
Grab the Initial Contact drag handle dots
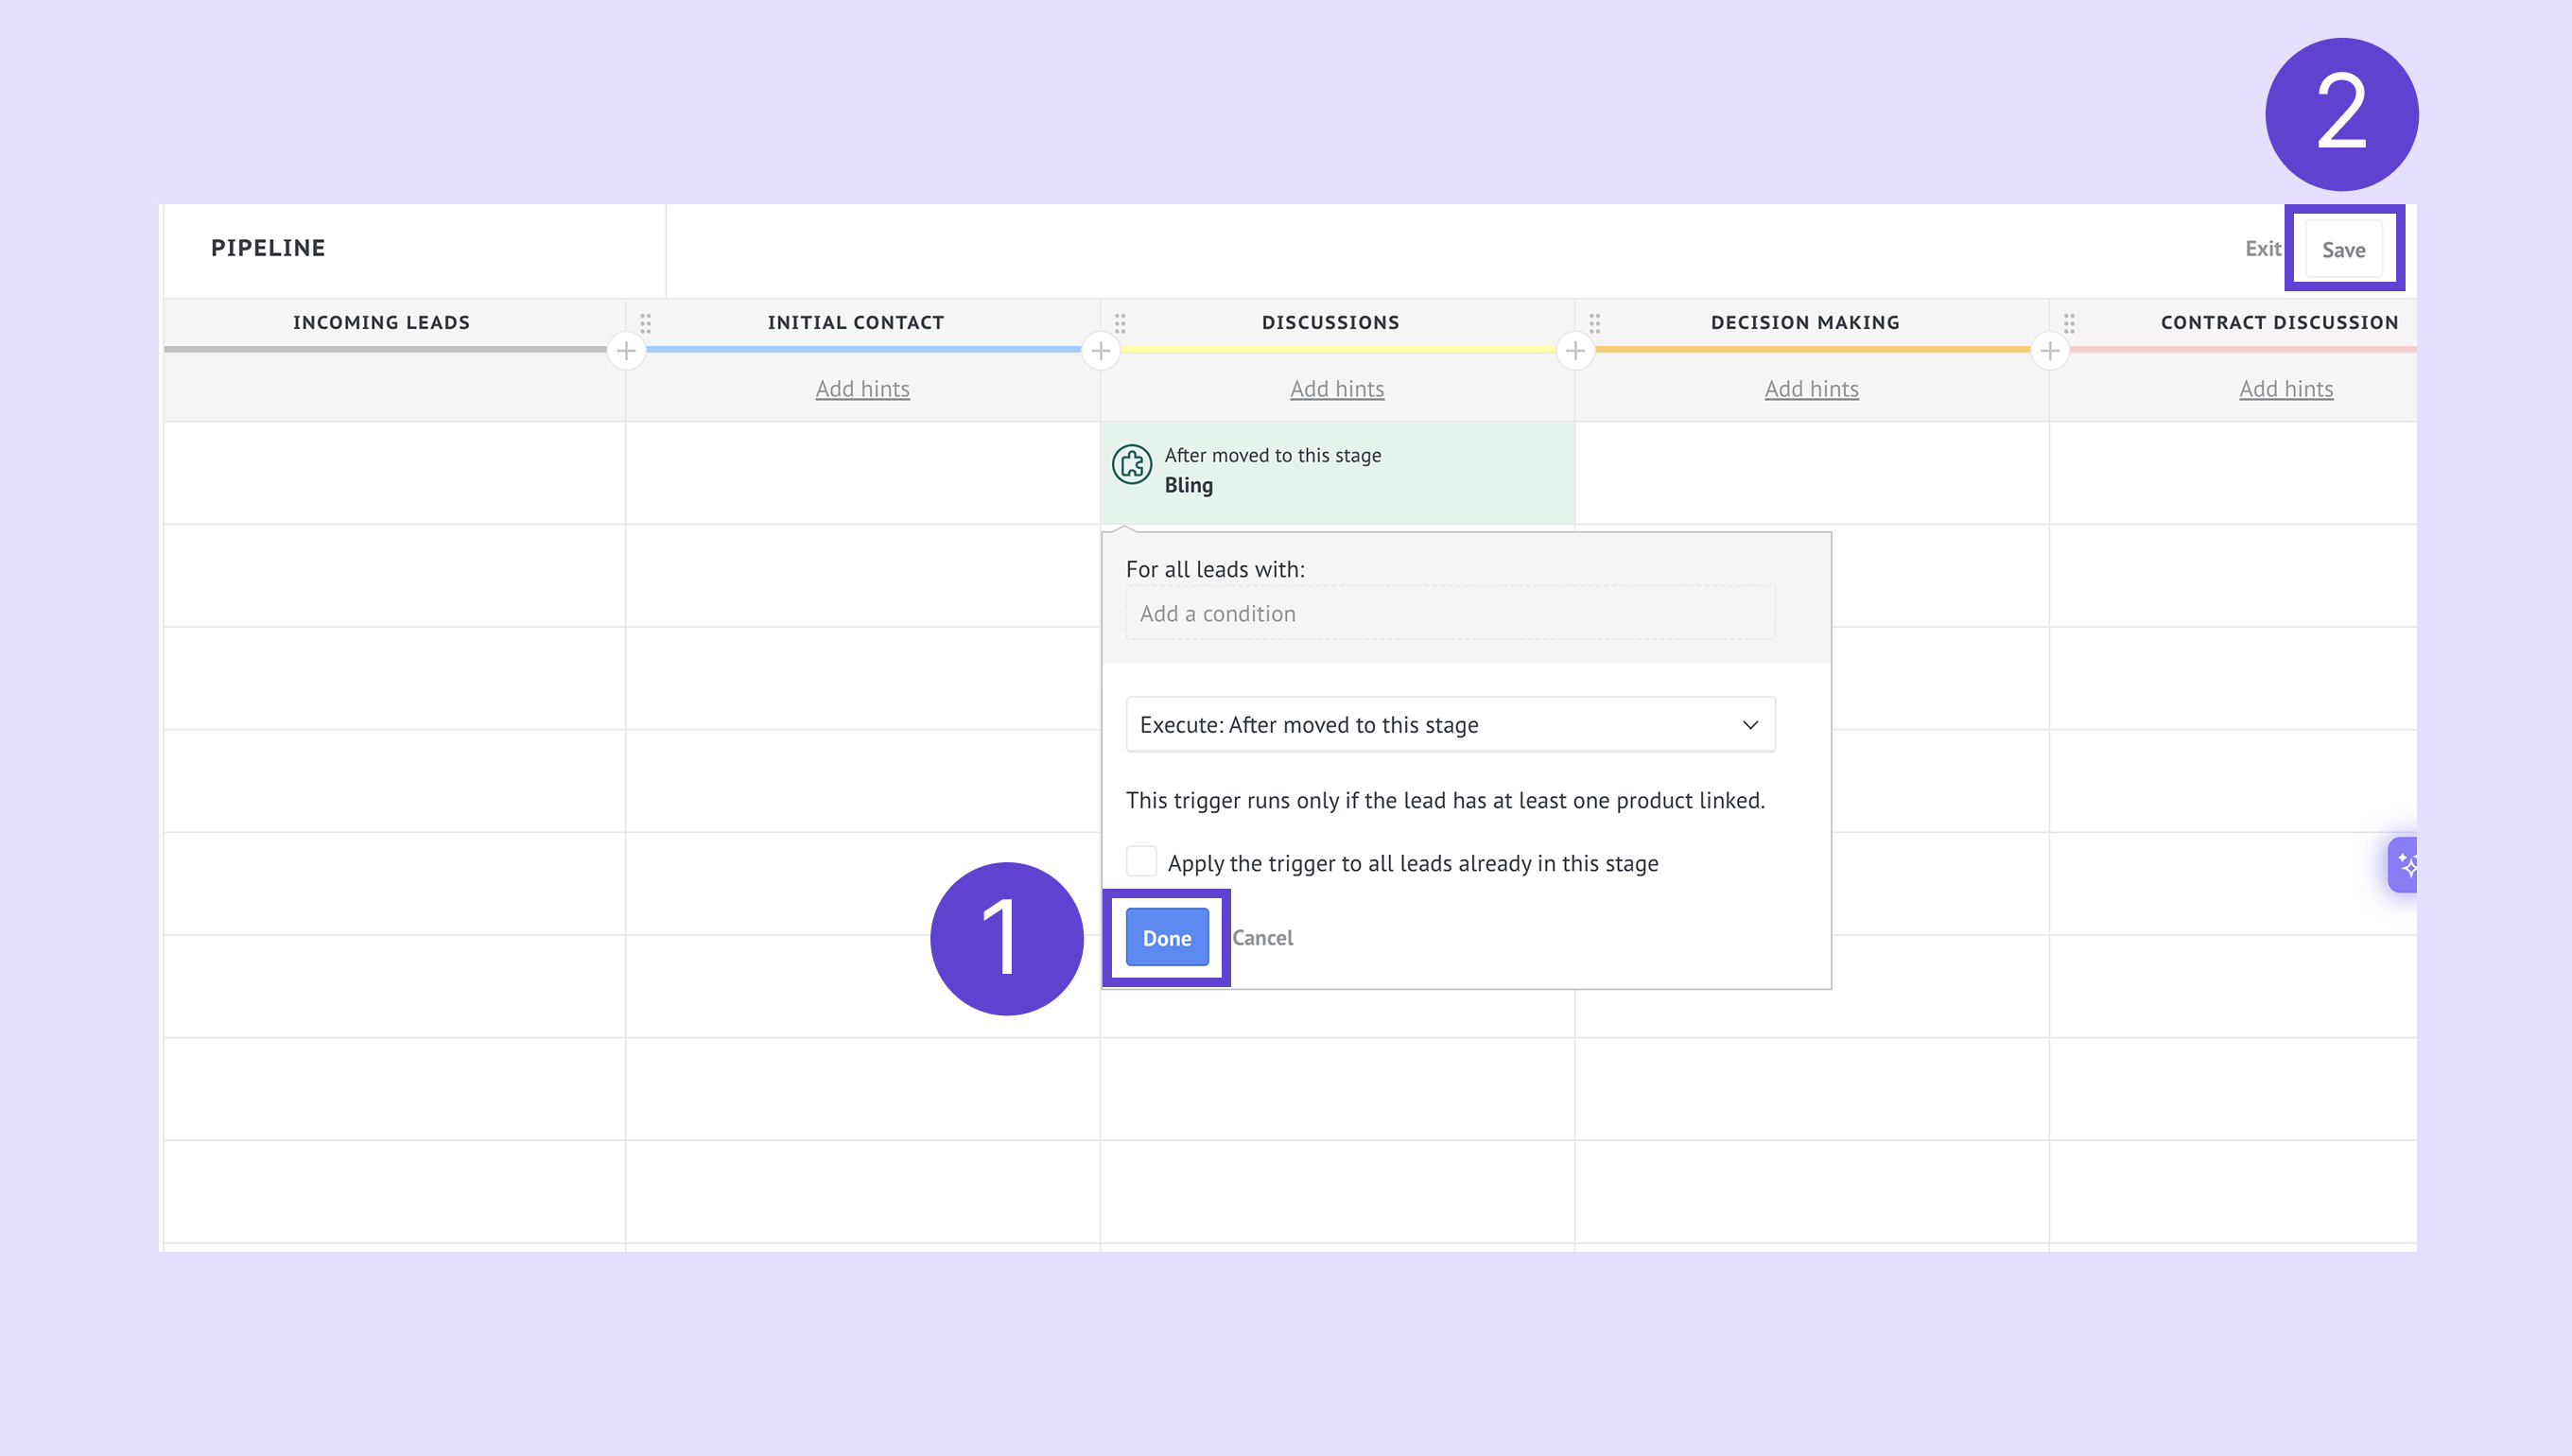[646, 323]
